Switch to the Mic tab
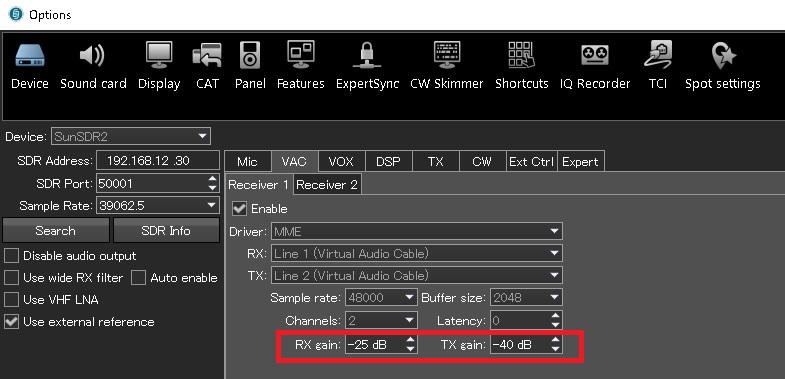The image size is (785, 379). 247,162
